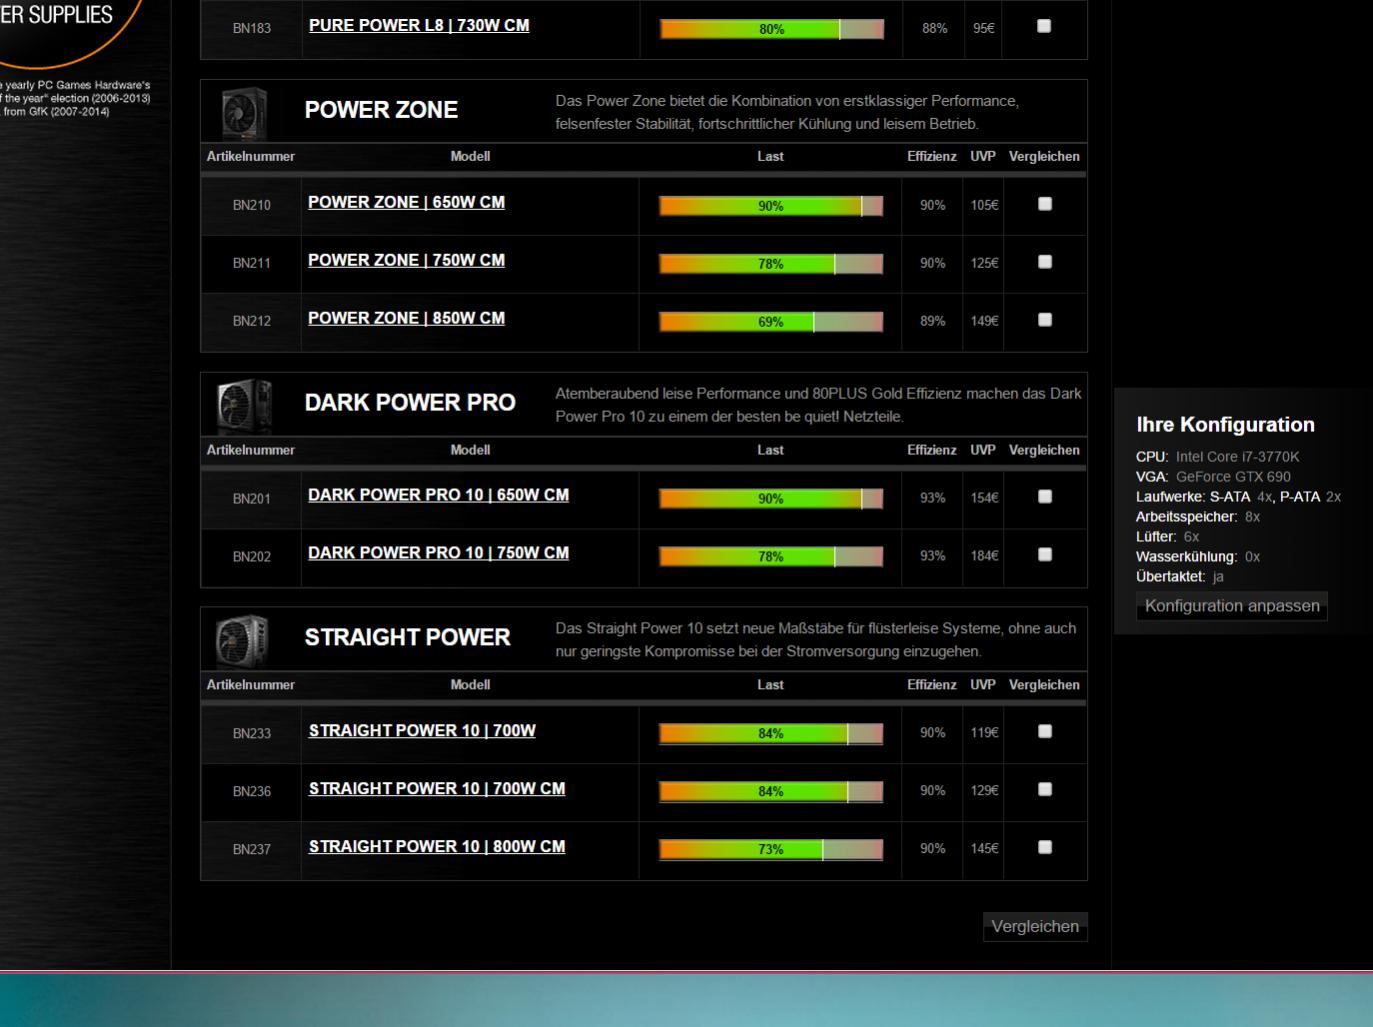Click the POWER ZONE section heading
The width and height of the screenshot is (1373, 1027).
[381, 110]
